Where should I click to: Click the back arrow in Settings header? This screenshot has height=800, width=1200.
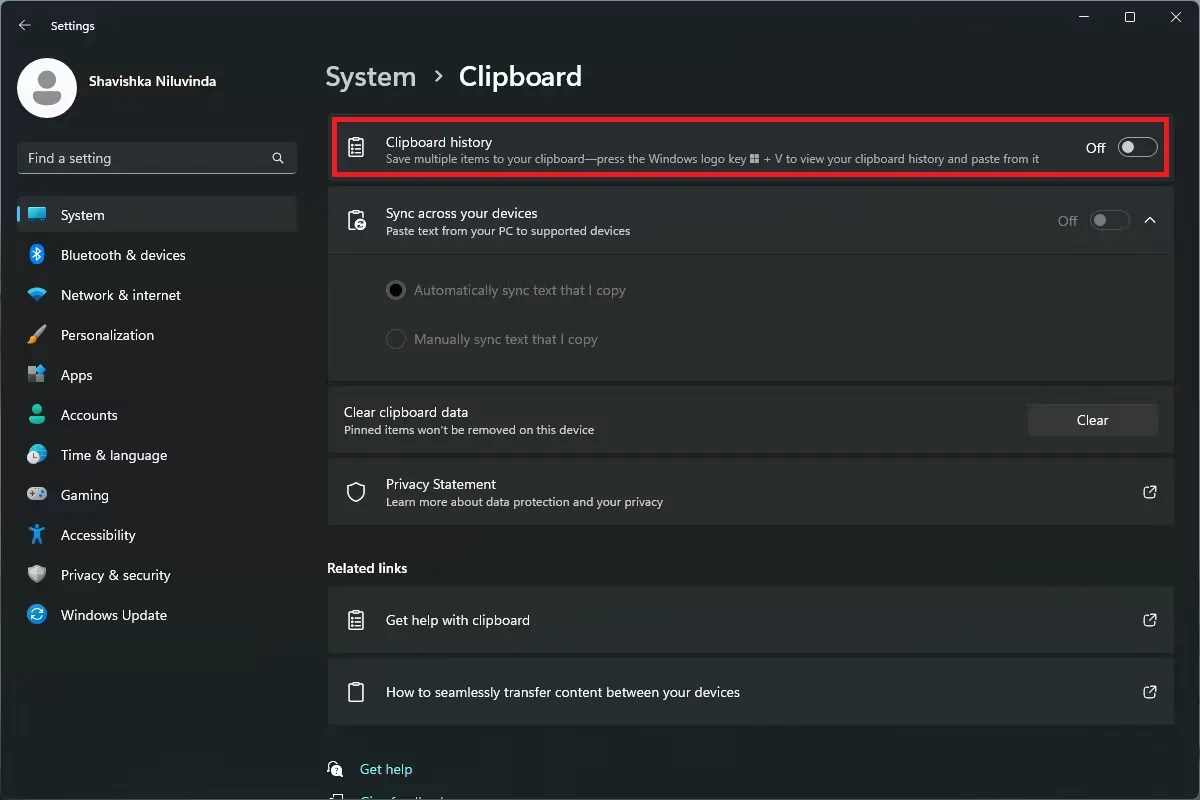coord(25,26)
